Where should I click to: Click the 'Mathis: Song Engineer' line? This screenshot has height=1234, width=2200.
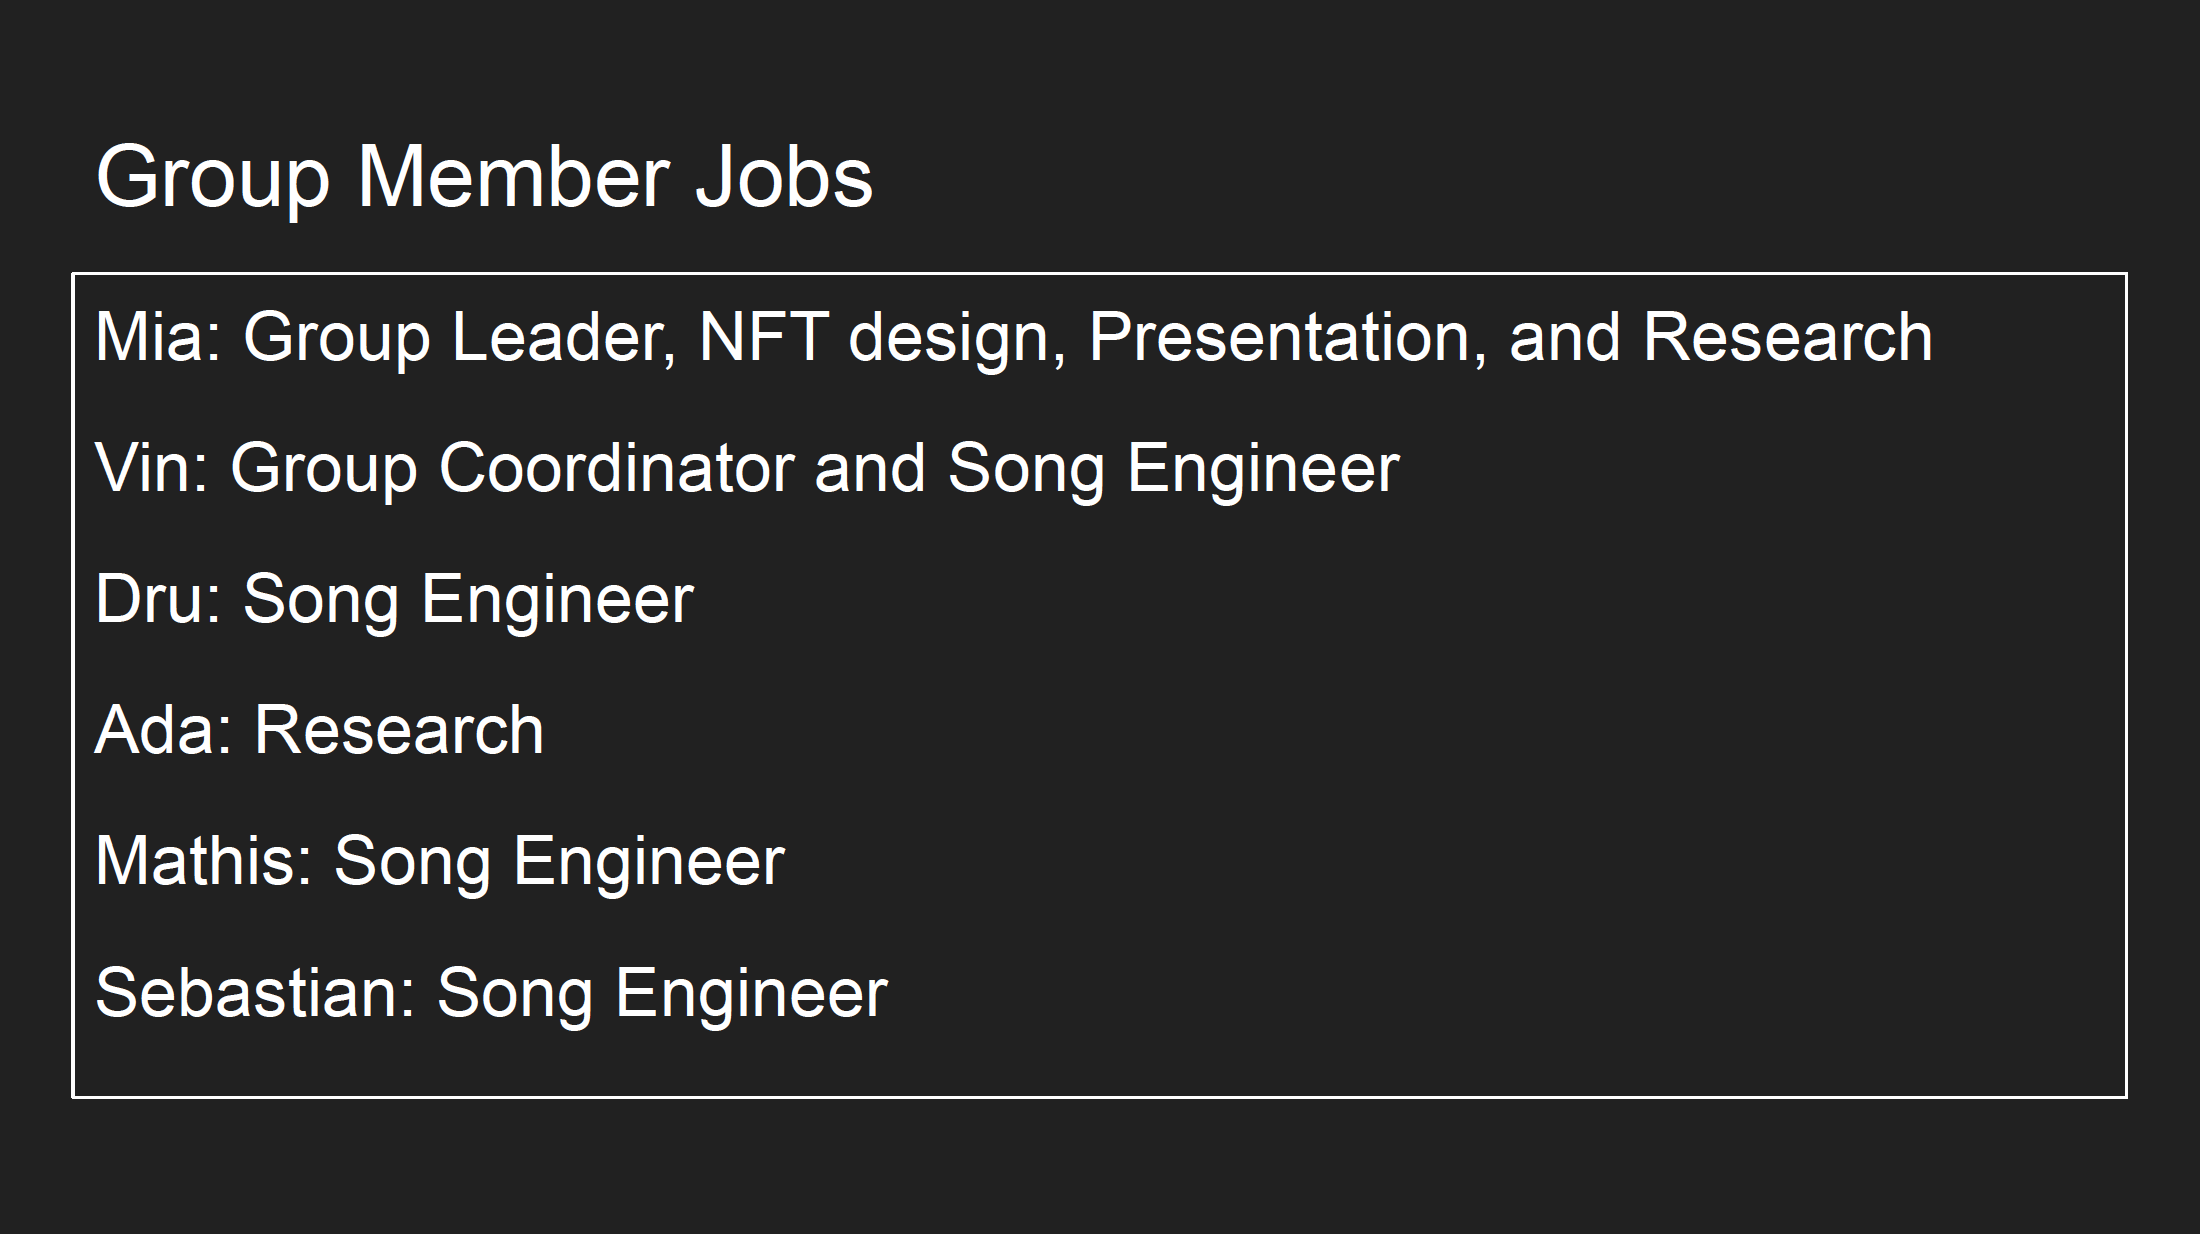pos(439,861)
